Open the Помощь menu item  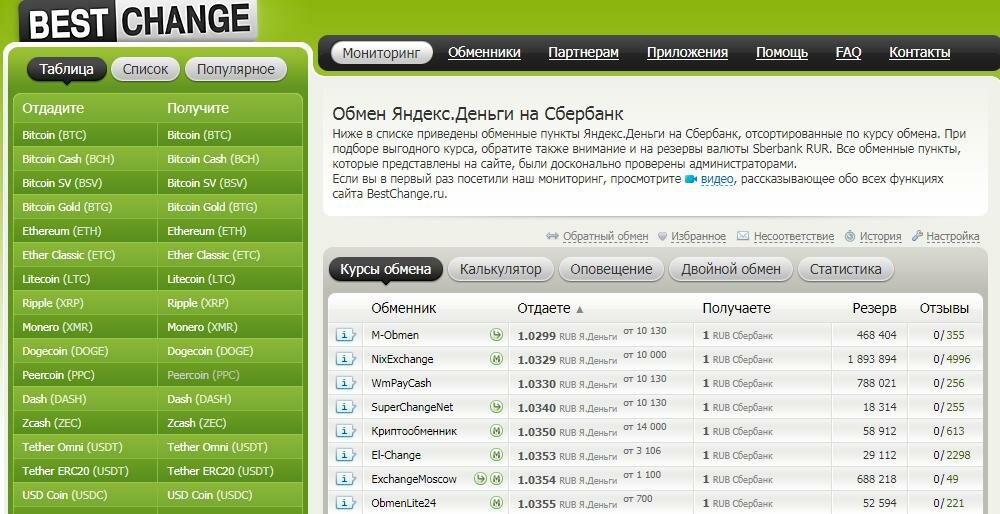click(x=782, y=53)
